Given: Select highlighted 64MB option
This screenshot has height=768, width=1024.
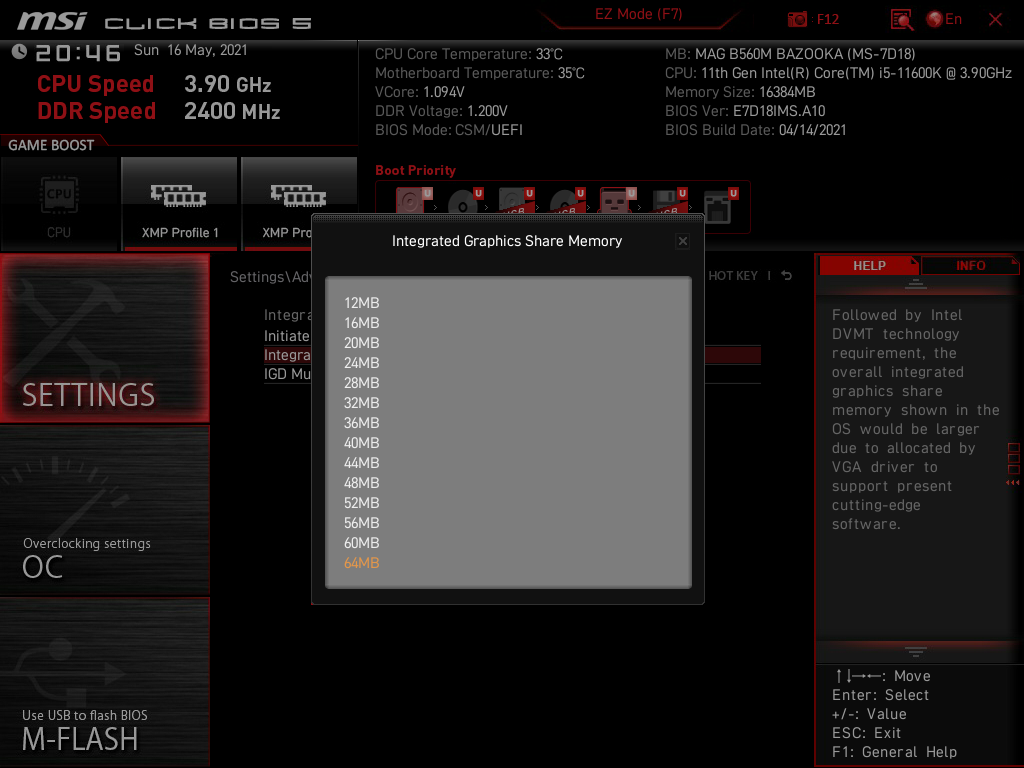Looking at the screenshot, I should (x=361, y=563).
